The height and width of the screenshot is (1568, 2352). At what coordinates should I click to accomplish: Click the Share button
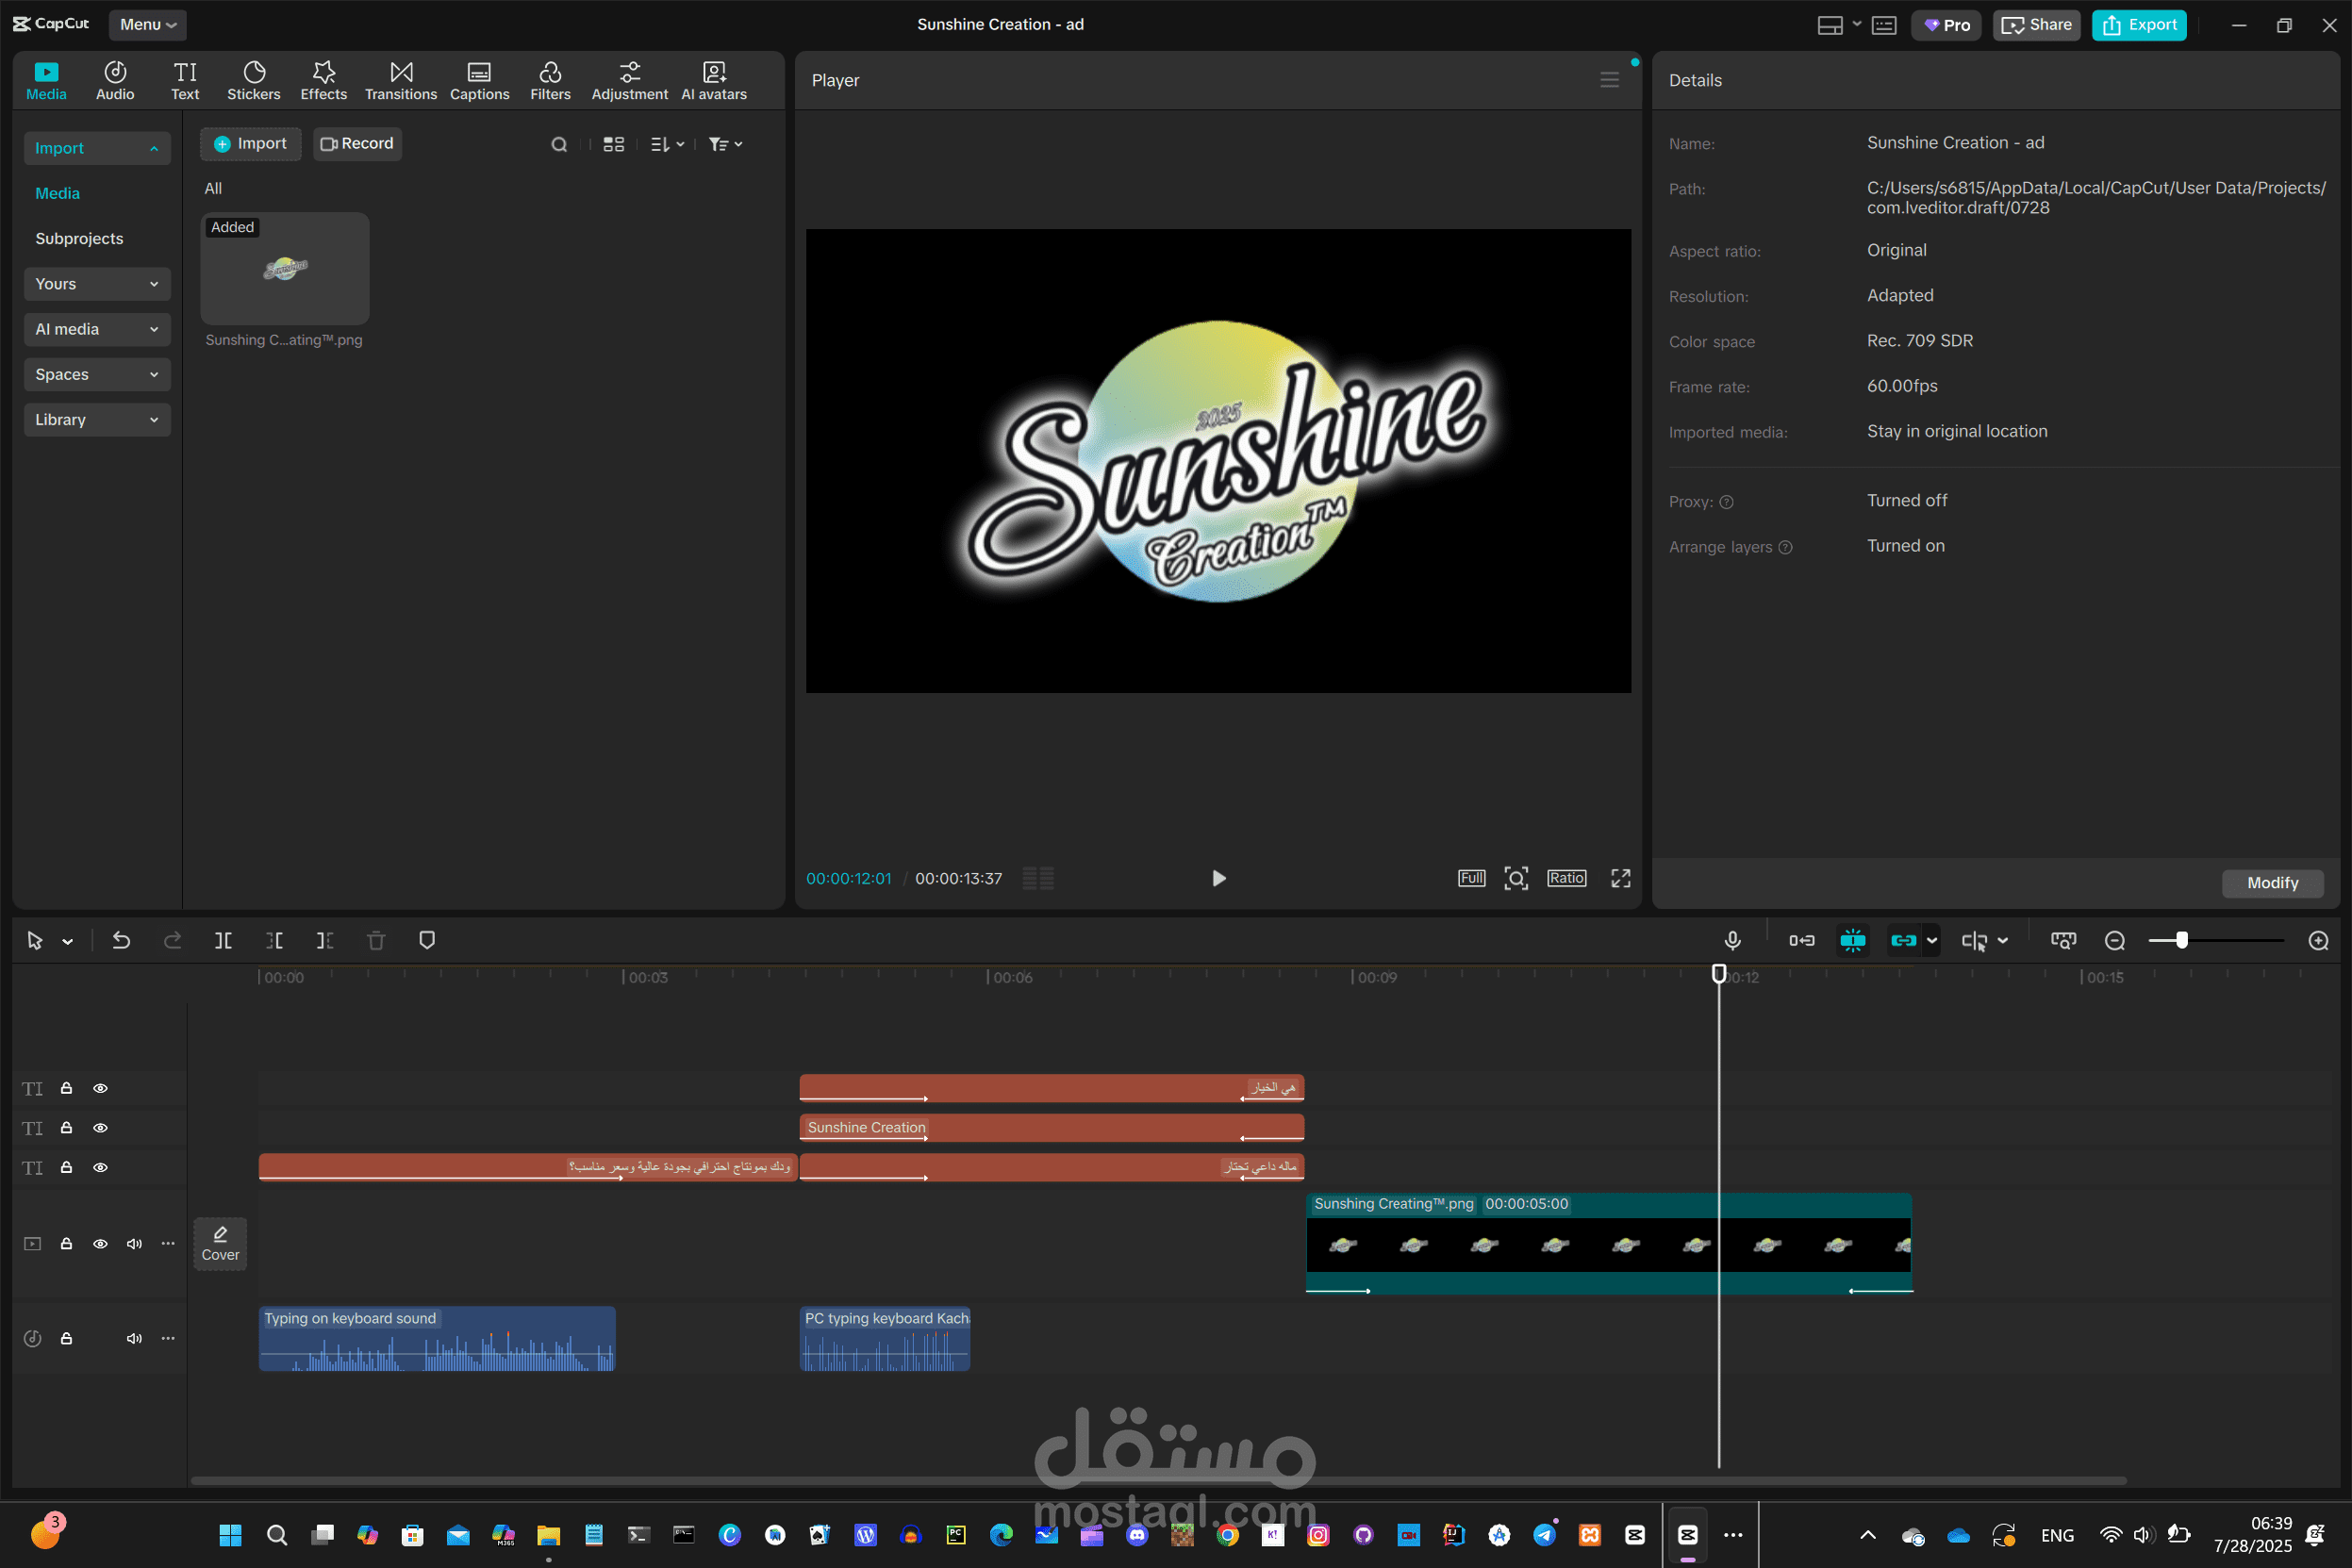[x=2036, y=24]
